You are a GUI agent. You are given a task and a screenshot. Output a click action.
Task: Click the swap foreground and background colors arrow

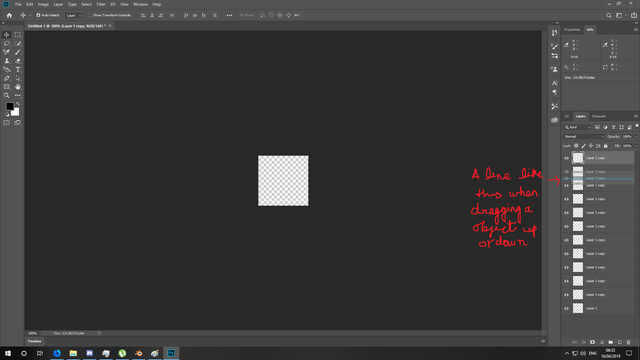(x=18, y=104)
